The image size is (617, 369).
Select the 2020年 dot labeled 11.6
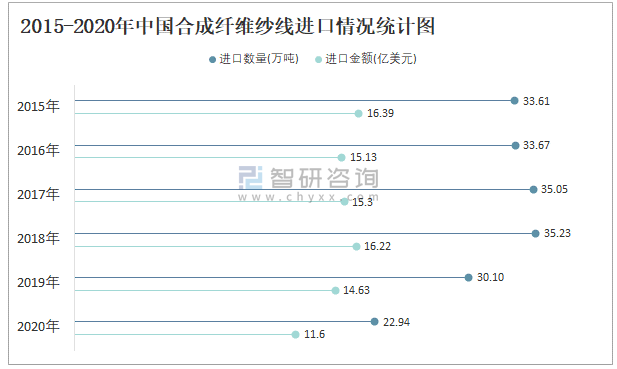point(296,335)
